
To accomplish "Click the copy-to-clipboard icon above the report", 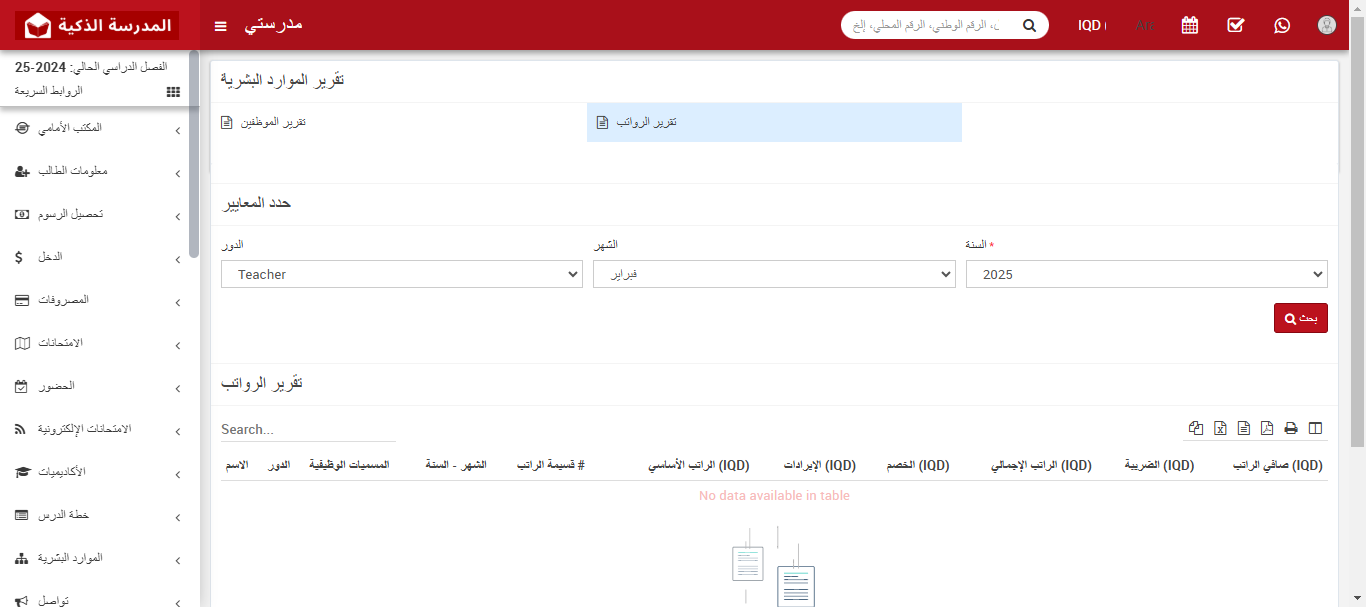I will tap(1196, 428).
